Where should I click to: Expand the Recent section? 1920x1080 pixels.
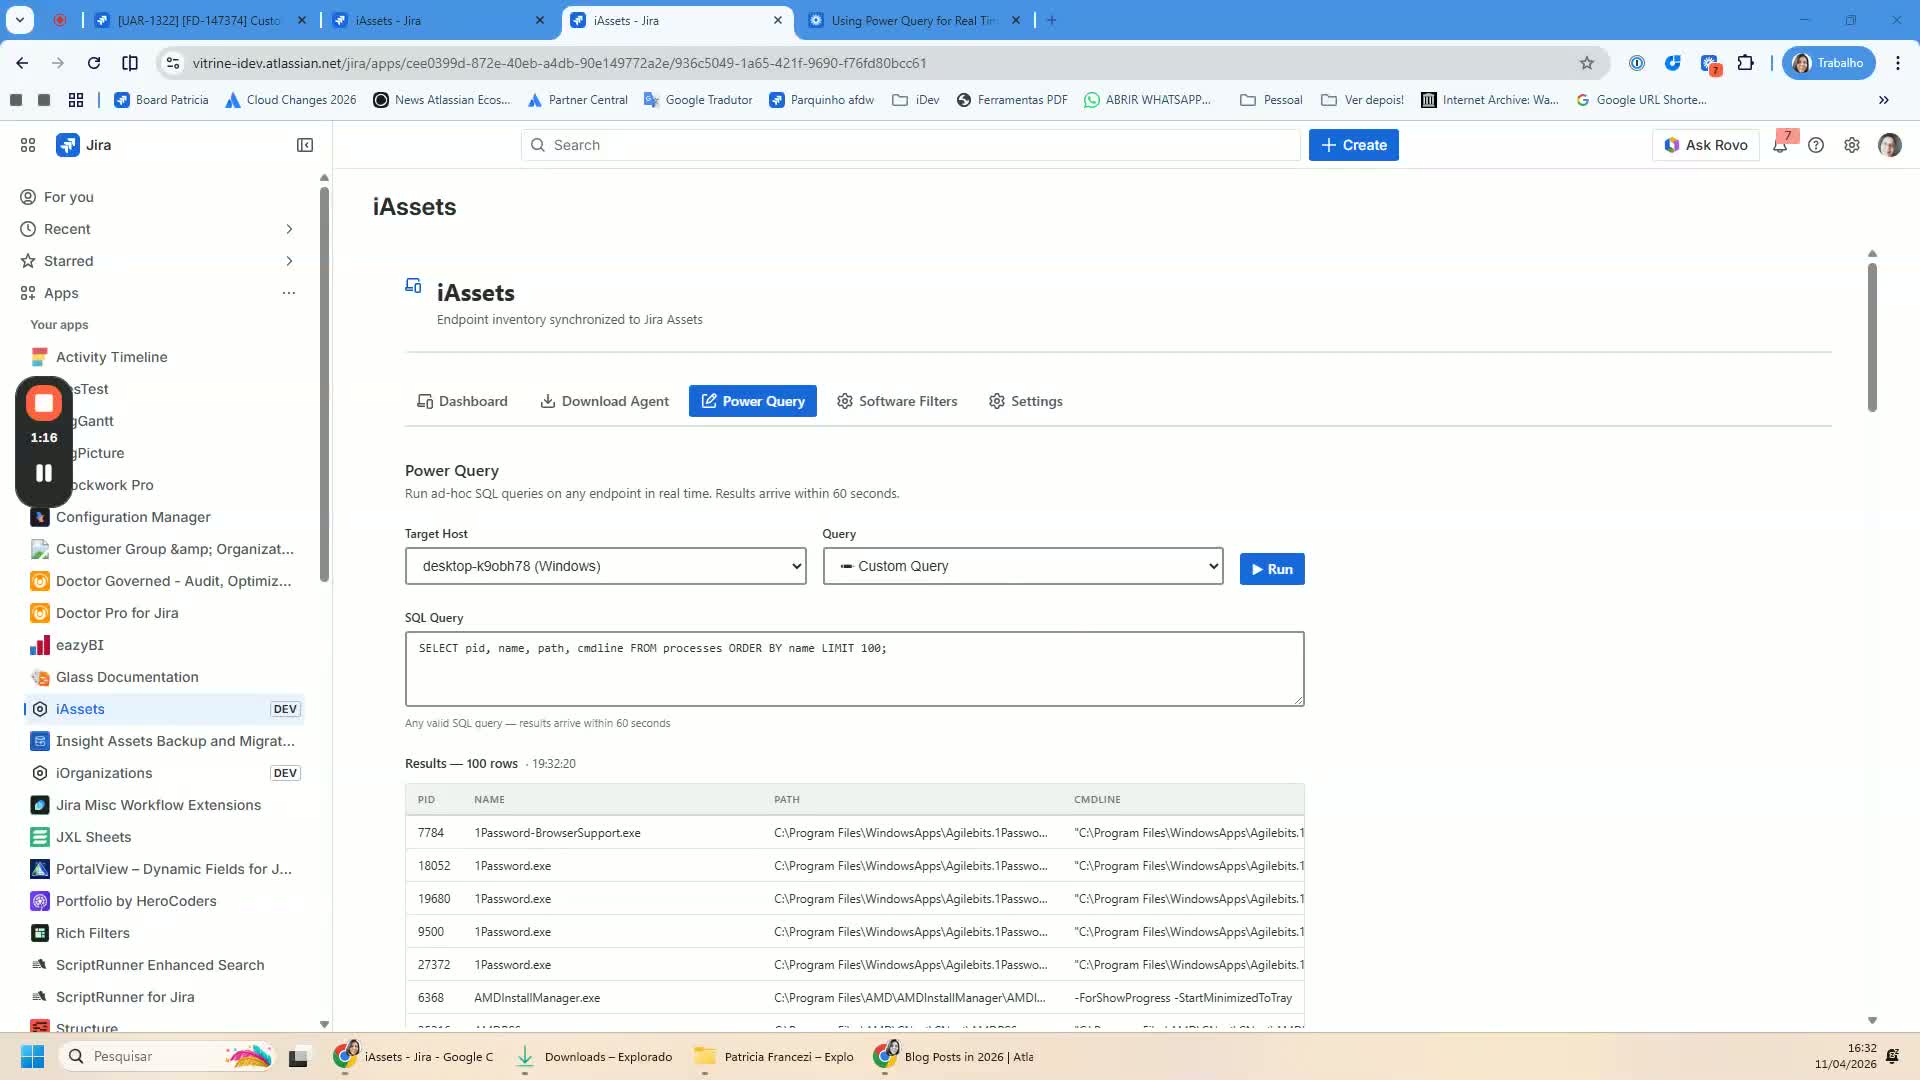[289, 229]
